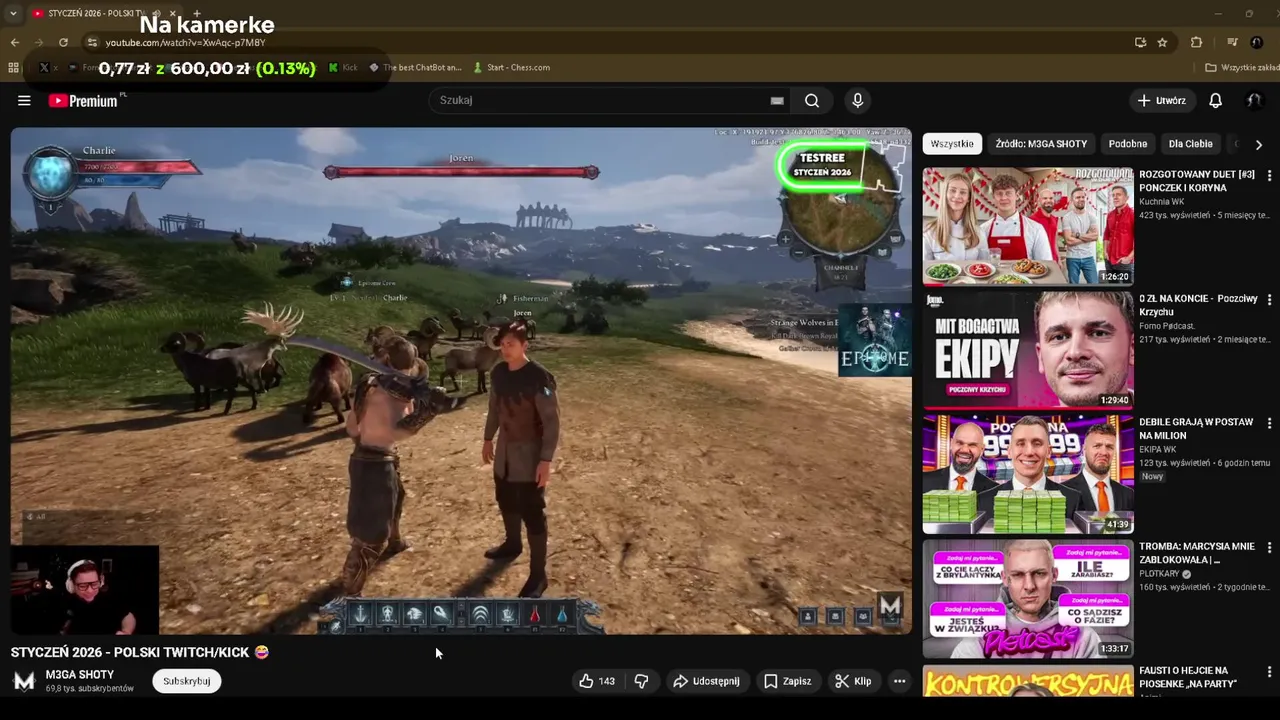Select the Dla Ciebie filter chip
This screenshot has width=1280, height=720.
coord(1191,144)
